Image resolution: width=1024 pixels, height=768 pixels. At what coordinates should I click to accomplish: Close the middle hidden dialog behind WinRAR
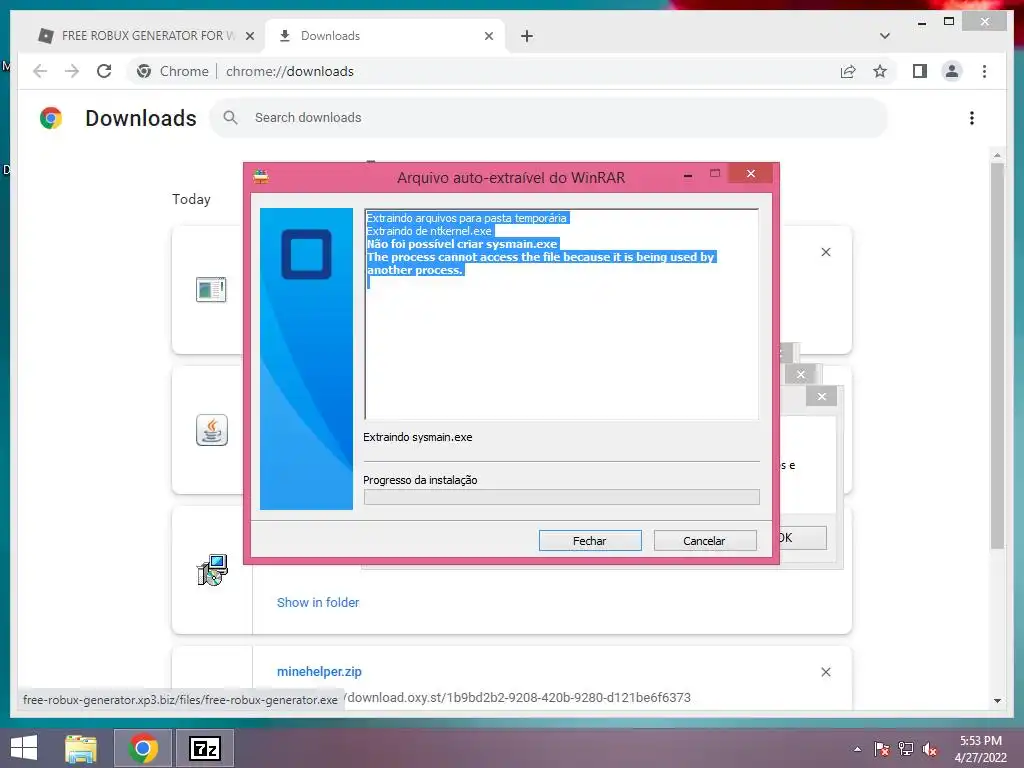pyautogui.click(x=801, y=374)
